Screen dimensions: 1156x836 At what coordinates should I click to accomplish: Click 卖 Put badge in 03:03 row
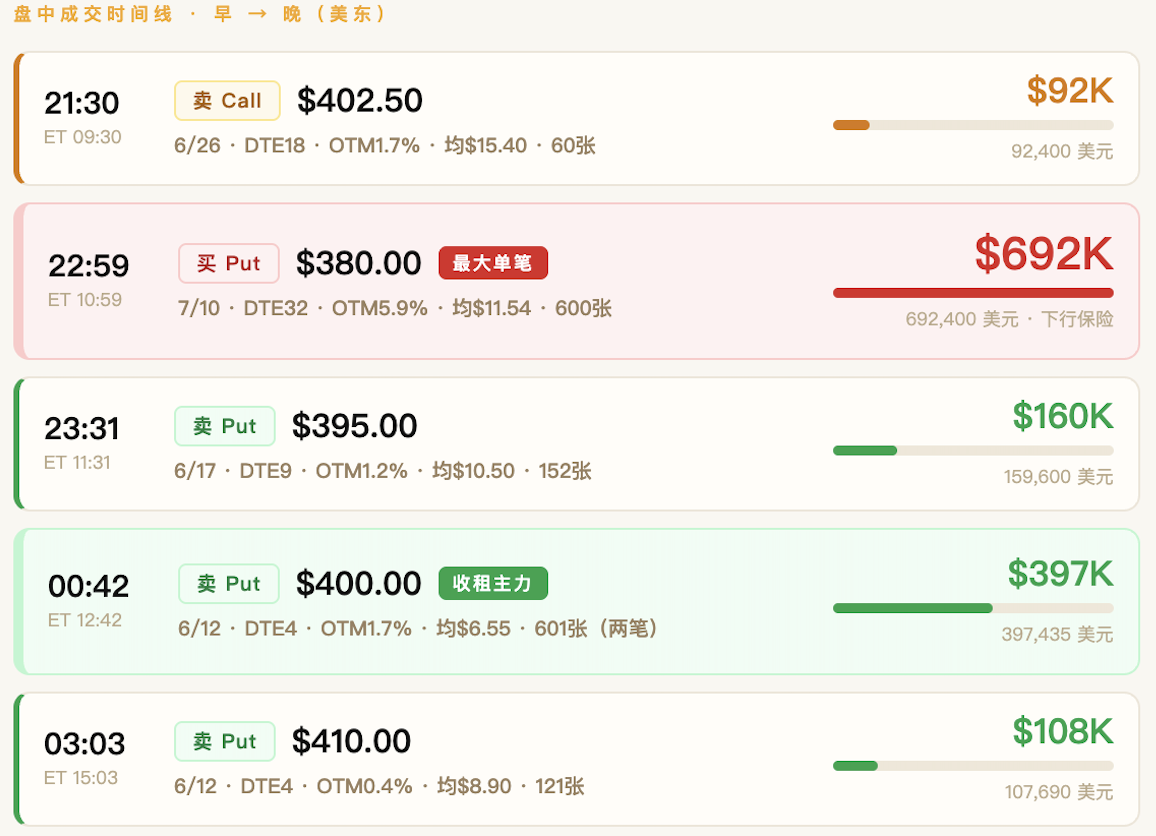click(225, 742)
